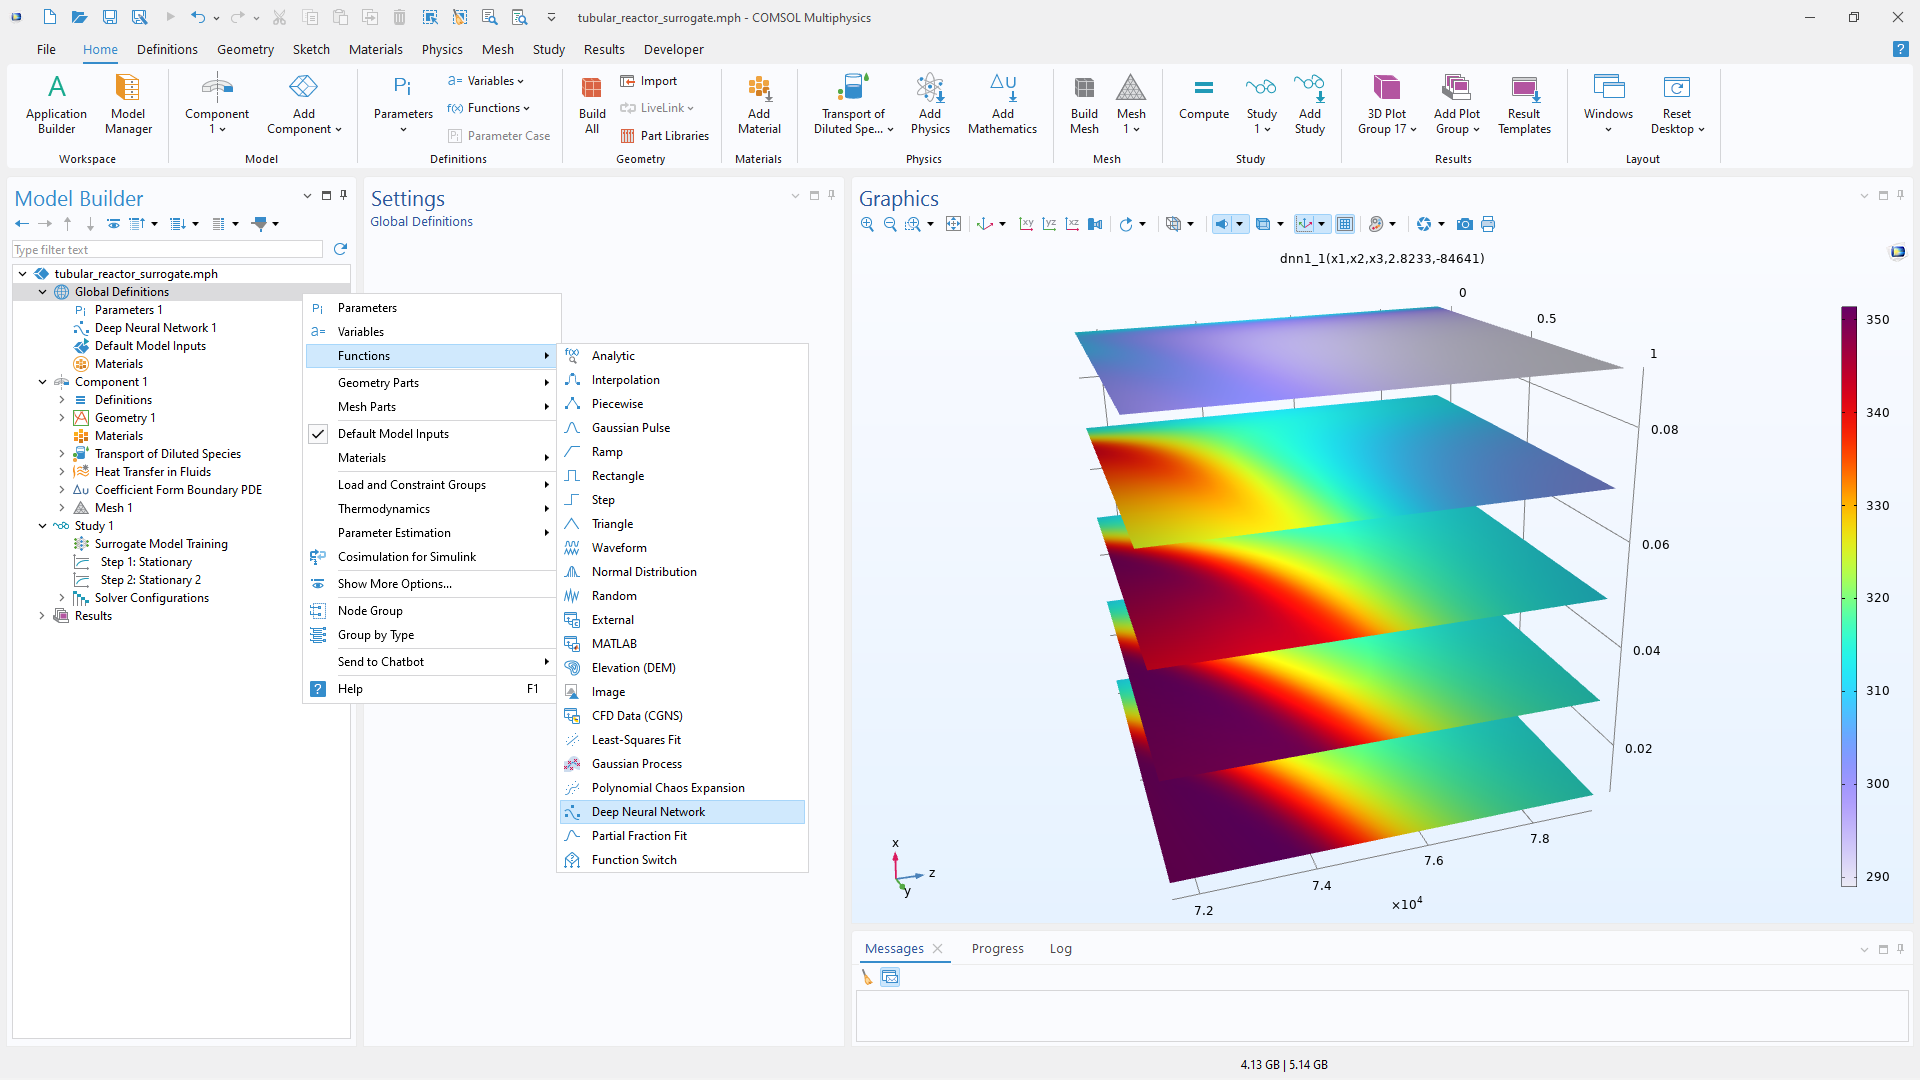Click Show More Options in context menu

[432, 584]
